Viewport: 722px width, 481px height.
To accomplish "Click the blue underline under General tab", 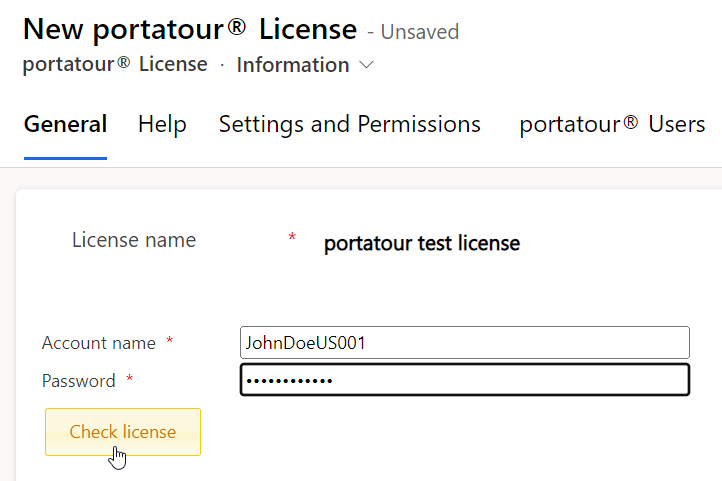I will coord(65,157).
